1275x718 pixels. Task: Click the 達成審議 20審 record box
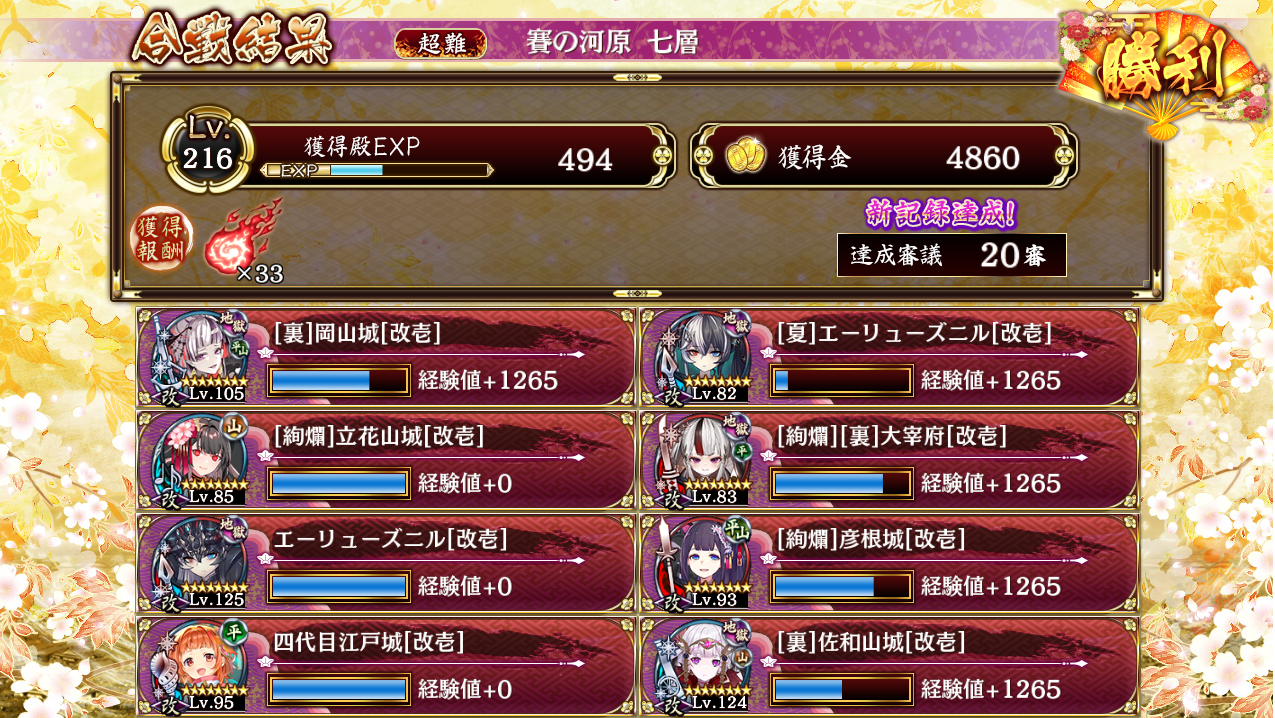(x=951, y=255)
